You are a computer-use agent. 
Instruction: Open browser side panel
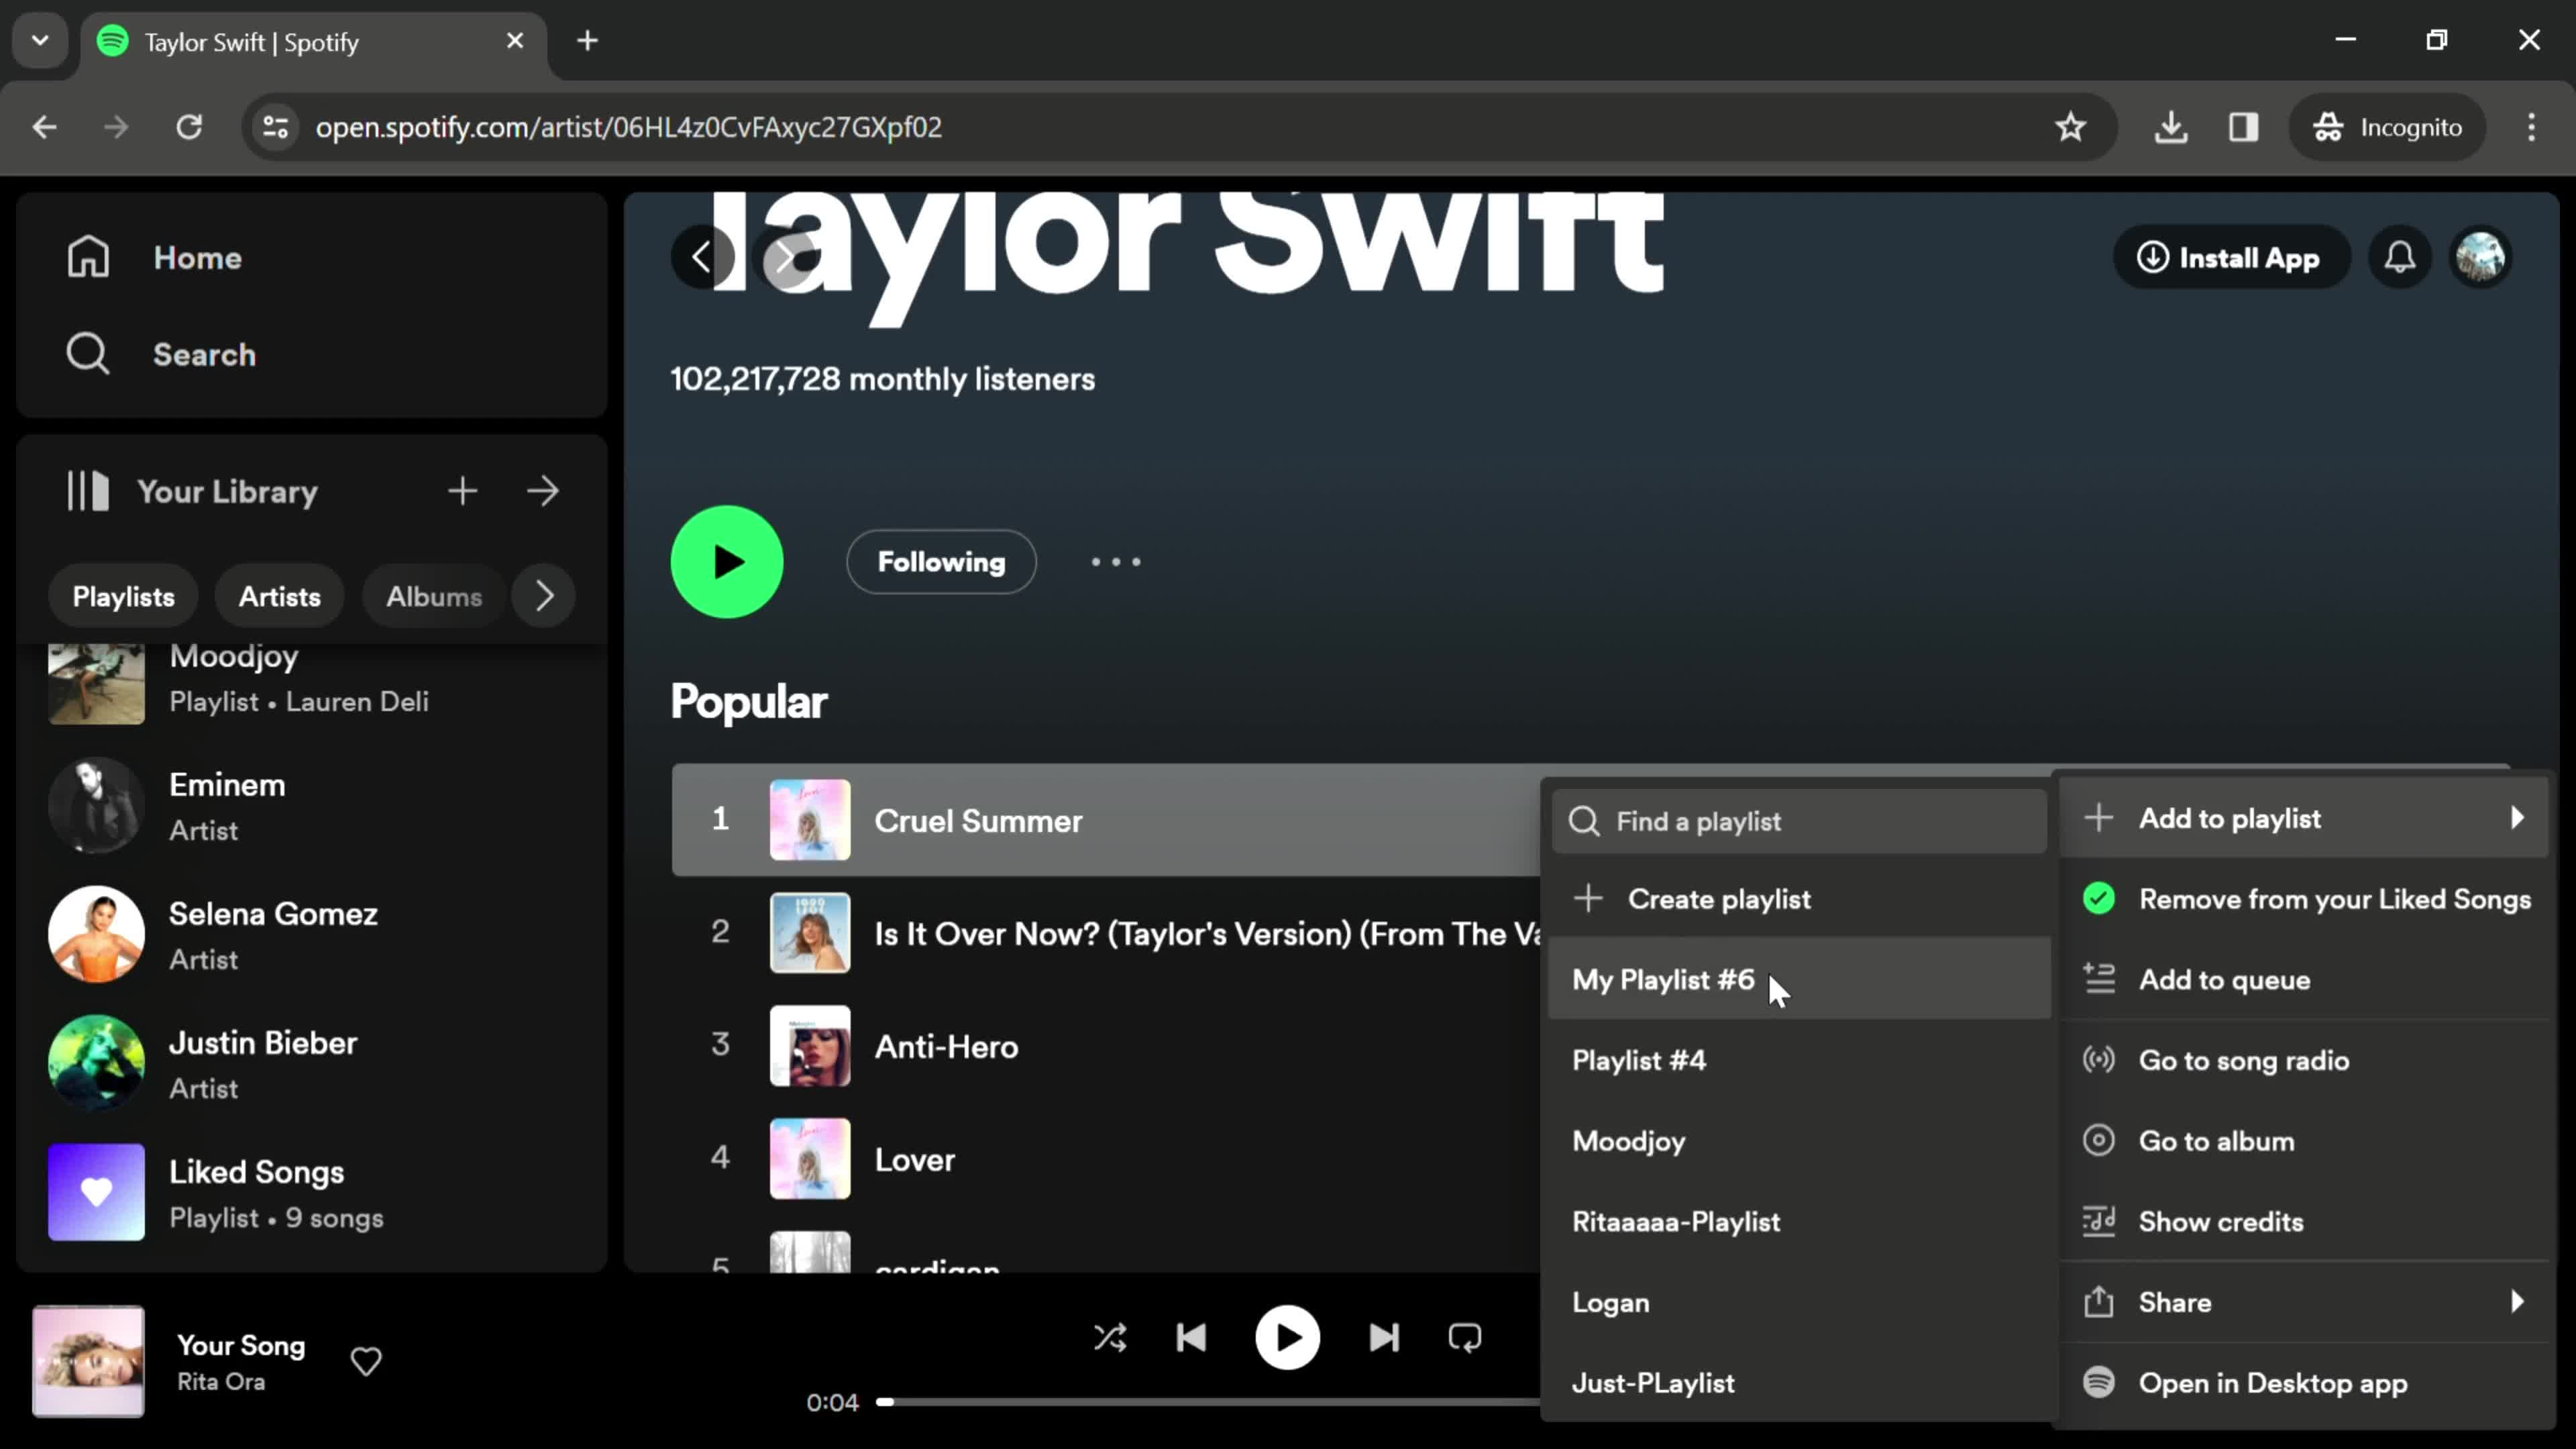[x=2244, y=127]
